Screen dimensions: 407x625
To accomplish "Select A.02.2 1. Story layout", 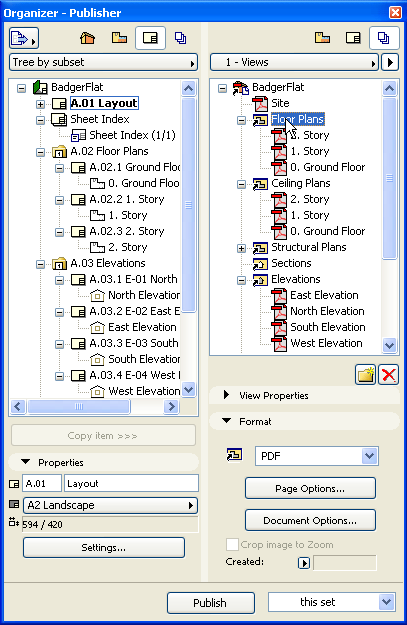I will click(127, 199).
